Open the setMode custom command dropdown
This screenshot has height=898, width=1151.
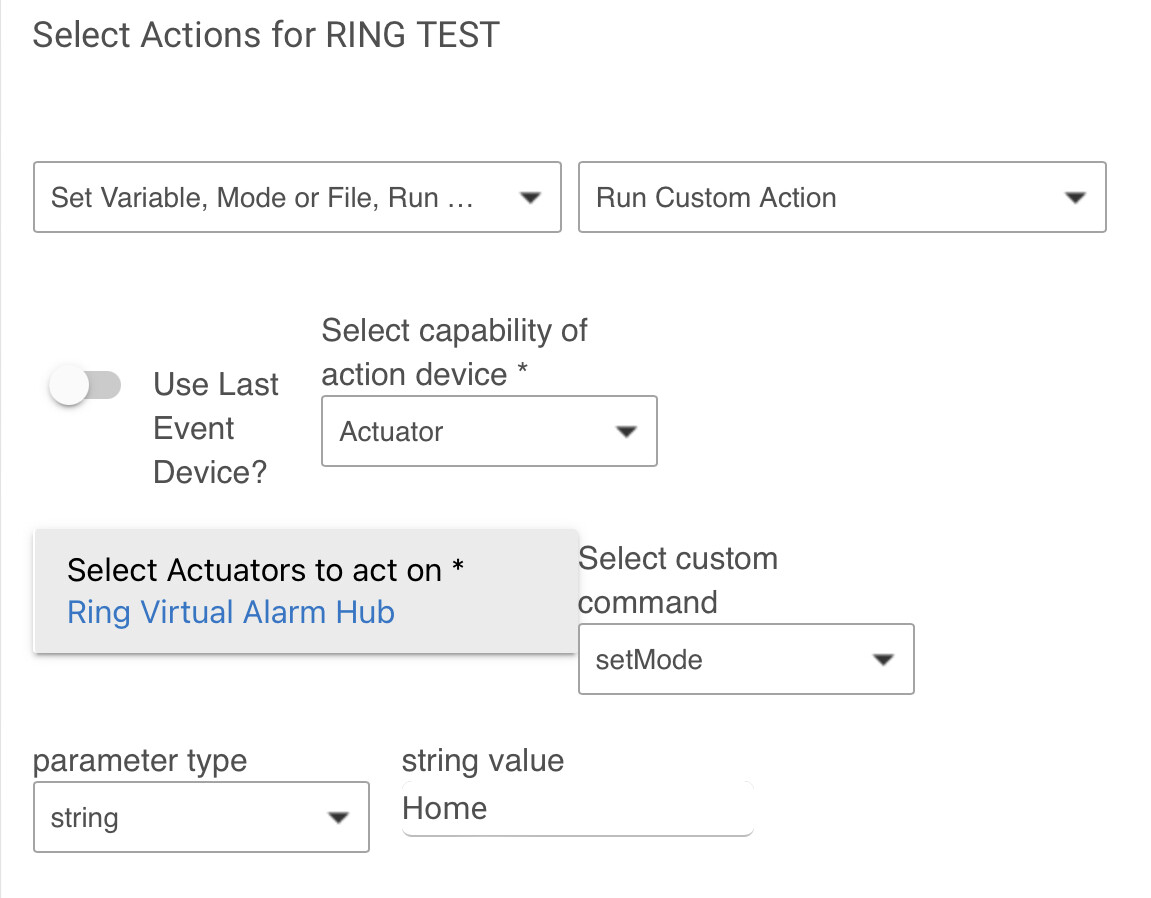pyautogui.click(x=746, y=659)
